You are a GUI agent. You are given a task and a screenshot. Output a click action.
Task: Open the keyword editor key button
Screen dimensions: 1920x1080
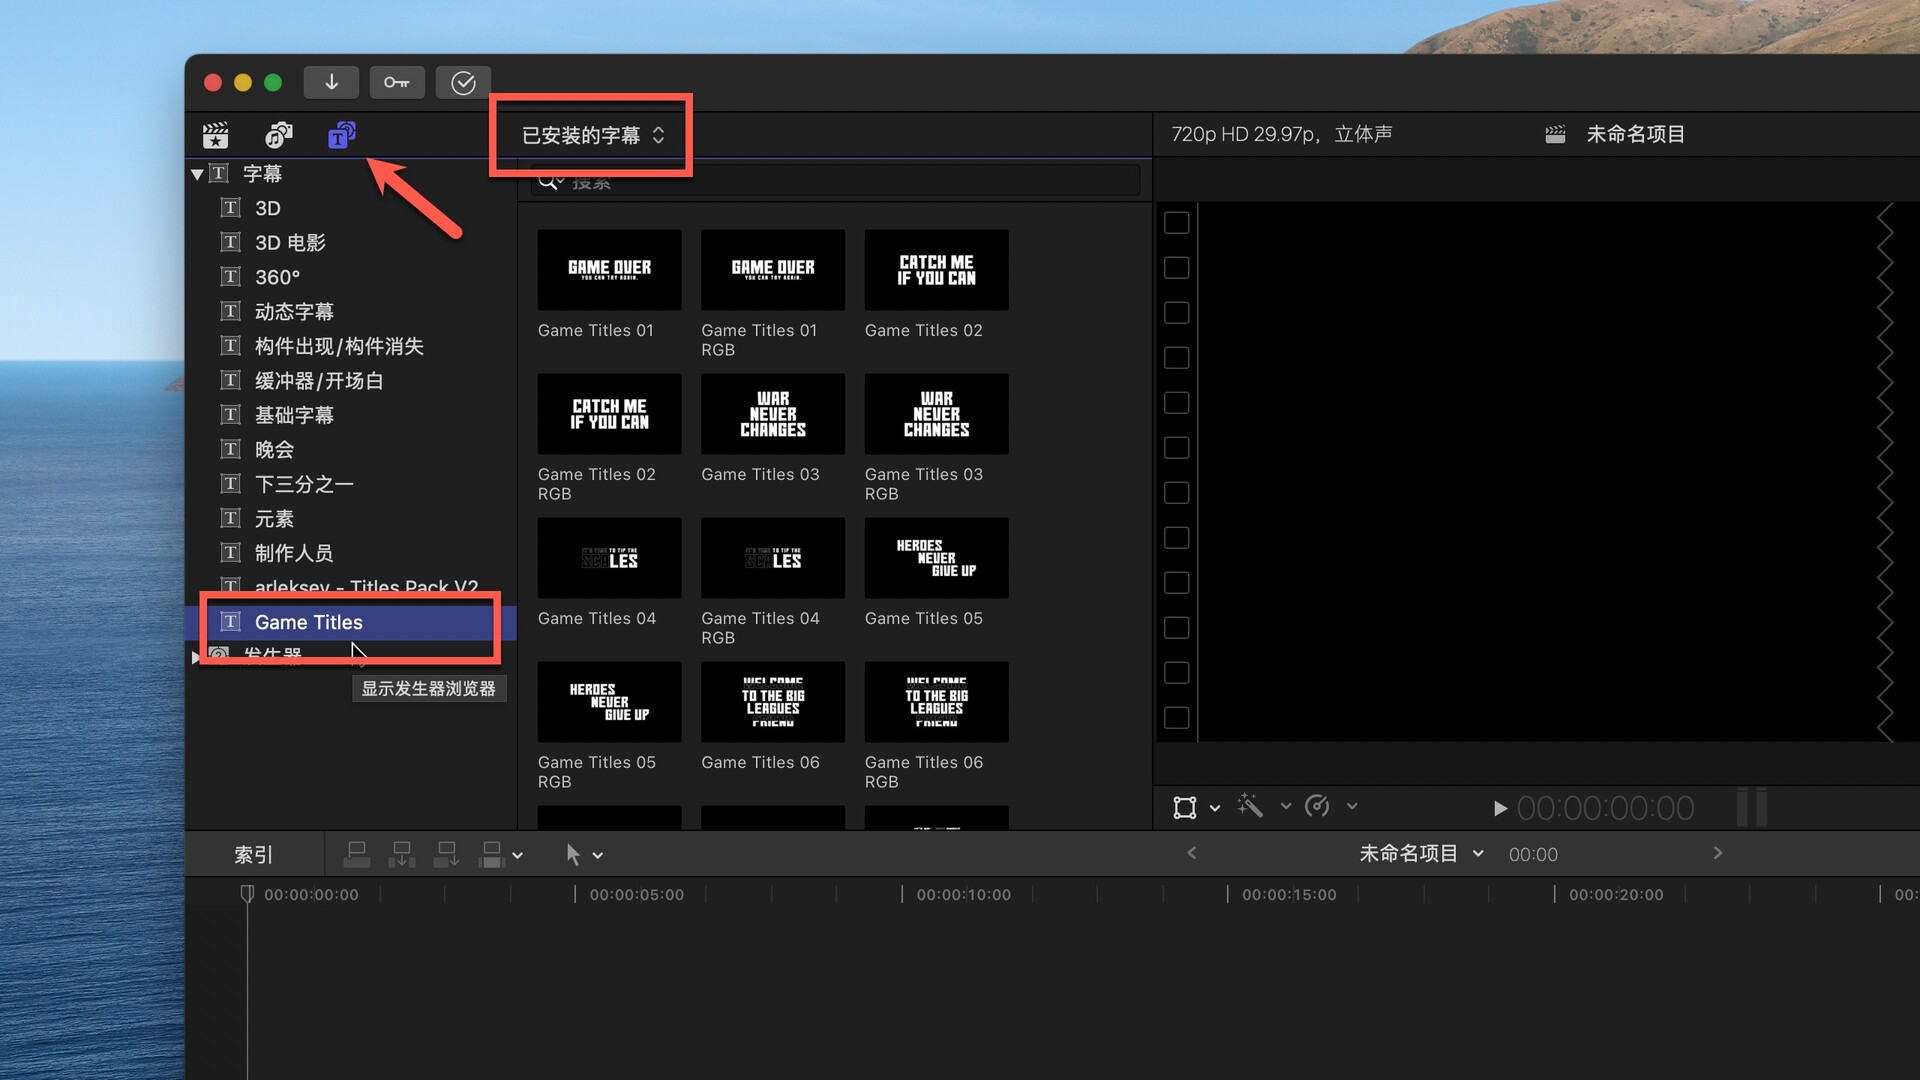[397, 82]
